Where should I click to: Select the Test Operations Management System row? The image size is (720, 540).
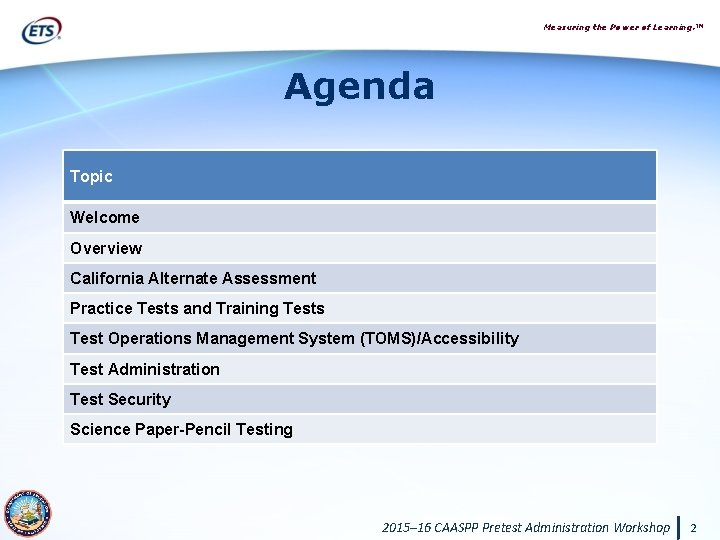pos(360,338)
